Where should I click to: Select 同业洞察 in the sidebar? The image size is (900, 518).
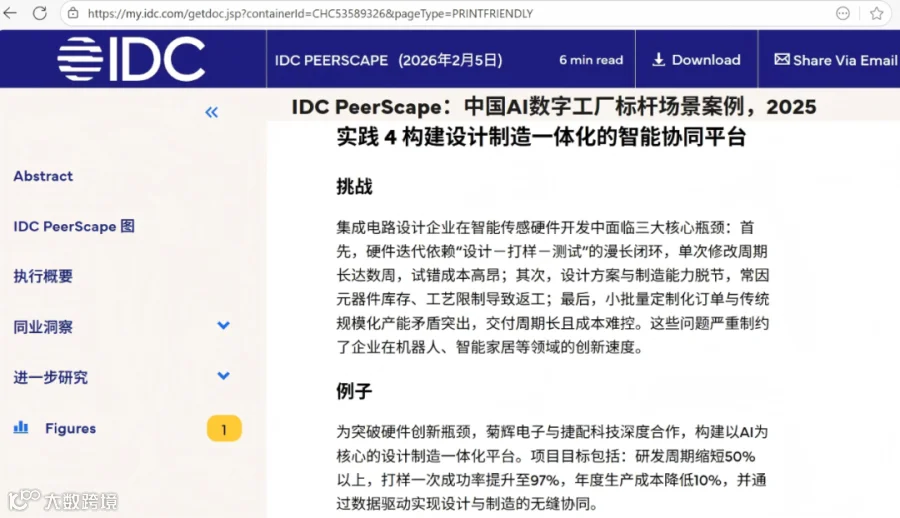coord(43,327)
